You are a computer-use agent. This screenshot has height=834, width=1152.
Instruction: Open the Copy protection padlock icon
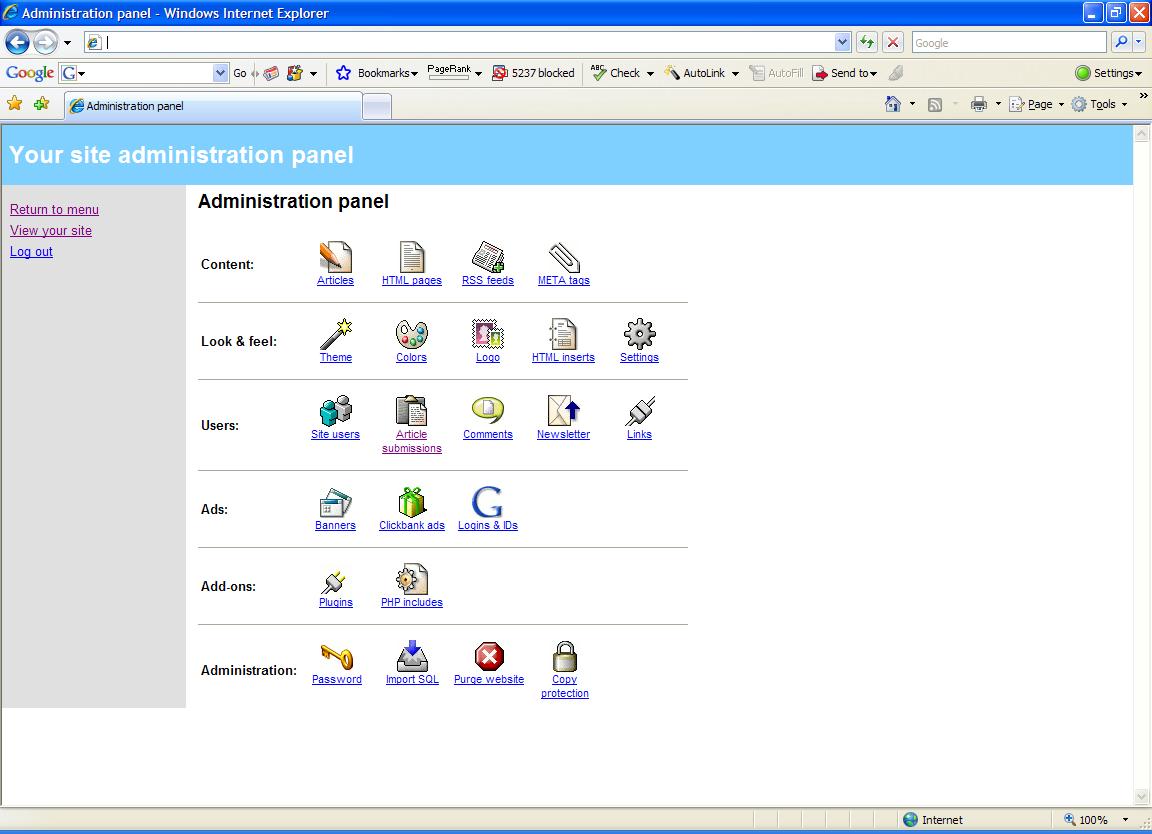click(x=564, y=656)
